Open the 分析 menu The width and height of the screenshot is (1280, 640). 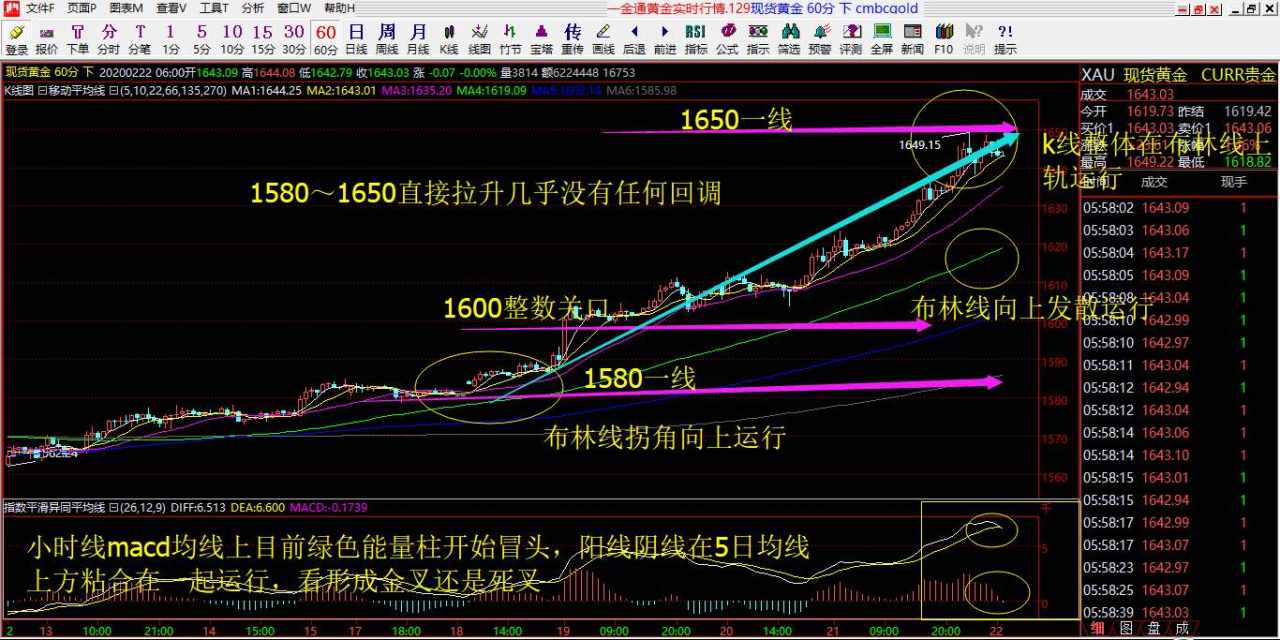pos(253,8)
